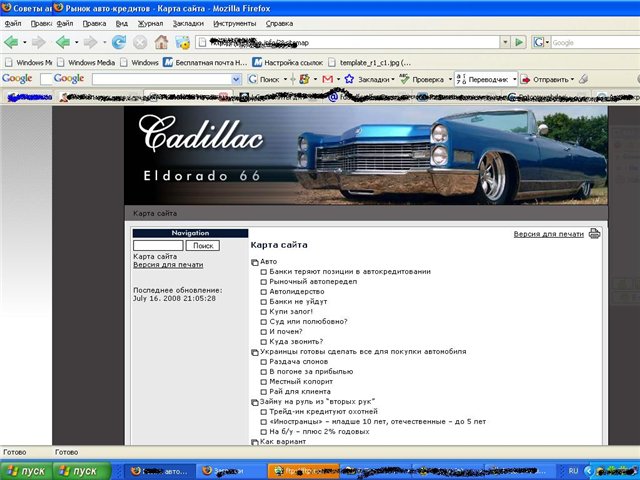
Task: Open the Банки не уйдут article
Action: [x=298, y=302]
